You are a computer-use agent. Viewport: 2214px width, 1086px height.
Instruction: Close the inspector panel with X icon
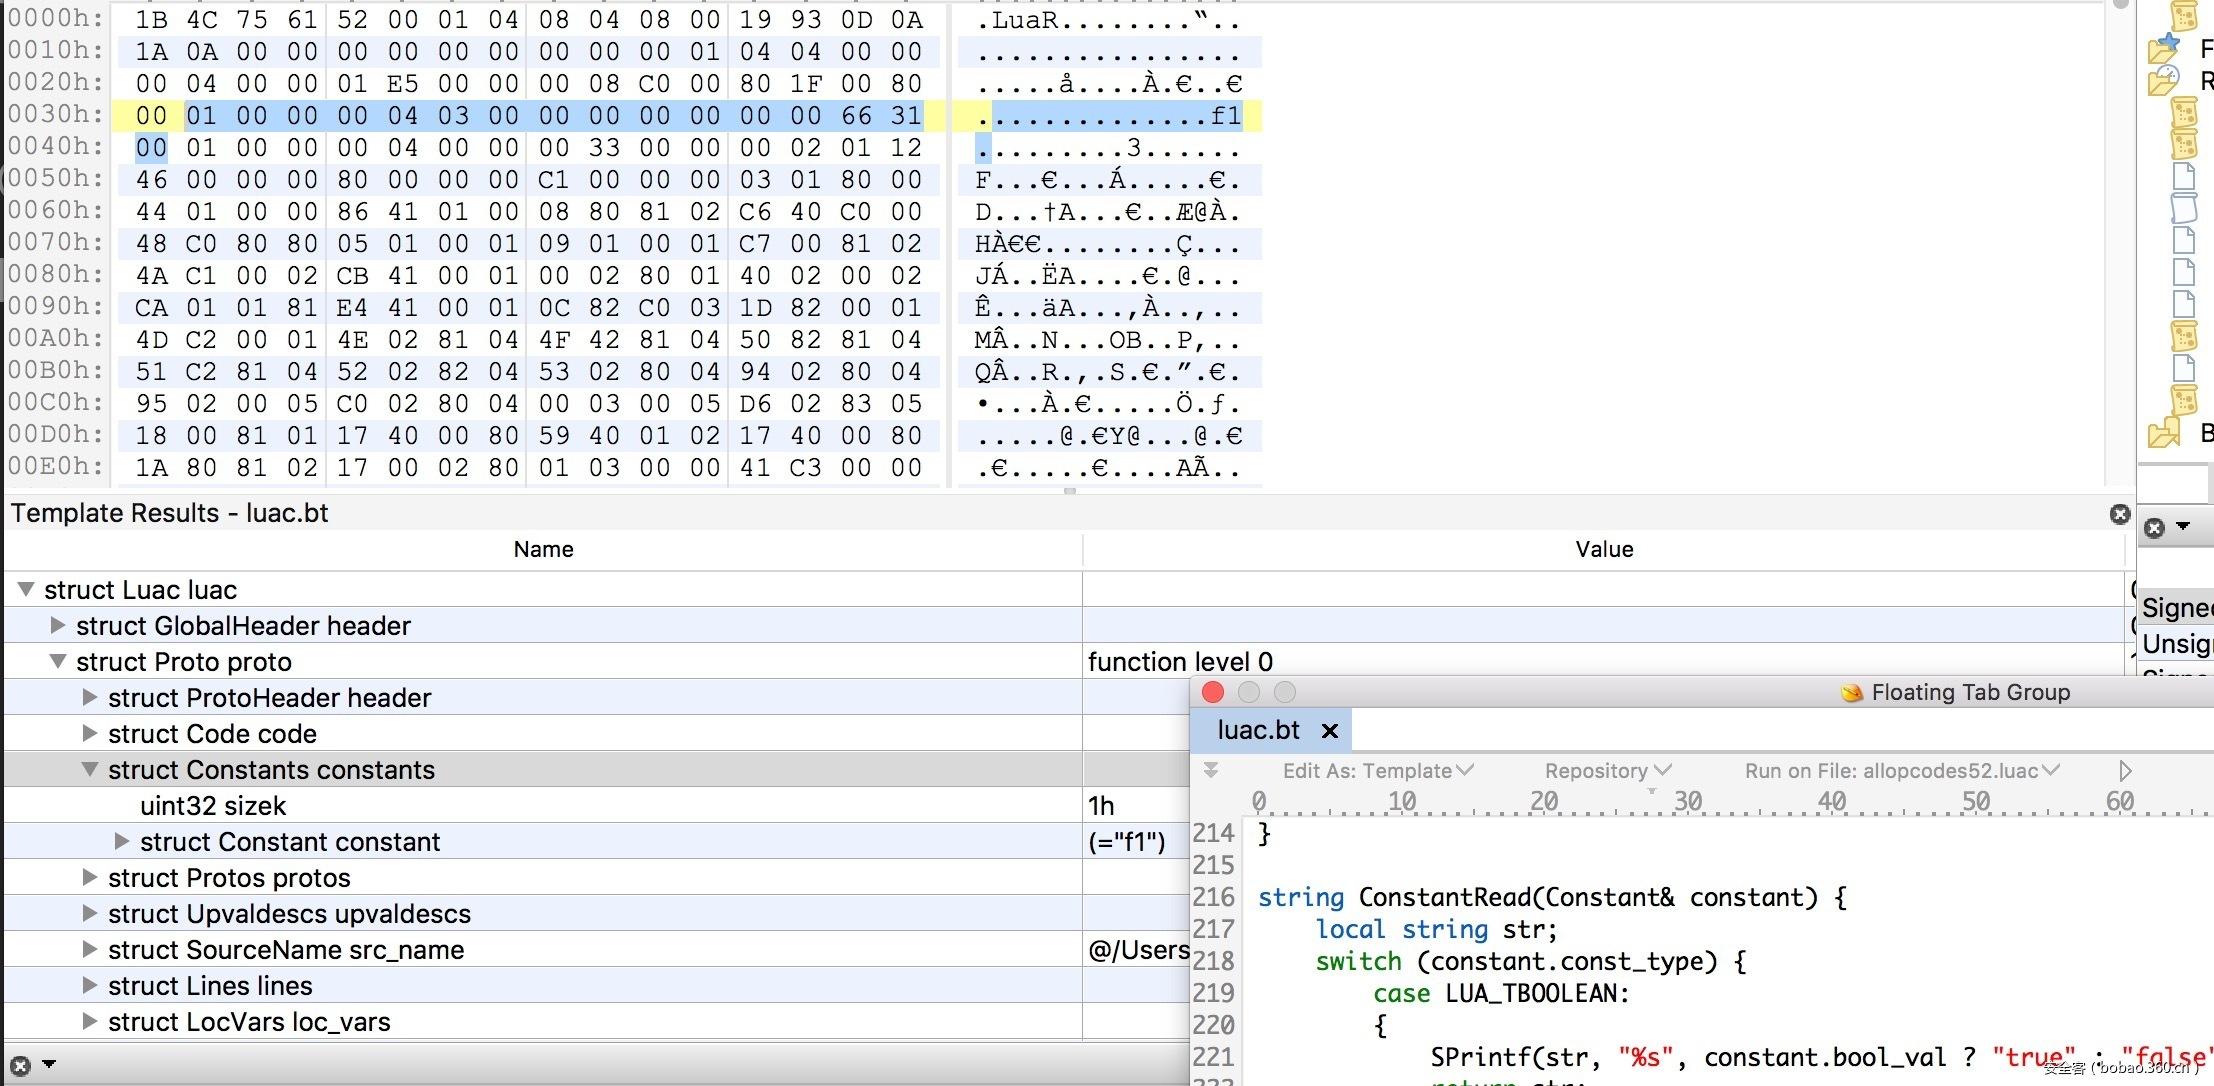click(2155, 528)
